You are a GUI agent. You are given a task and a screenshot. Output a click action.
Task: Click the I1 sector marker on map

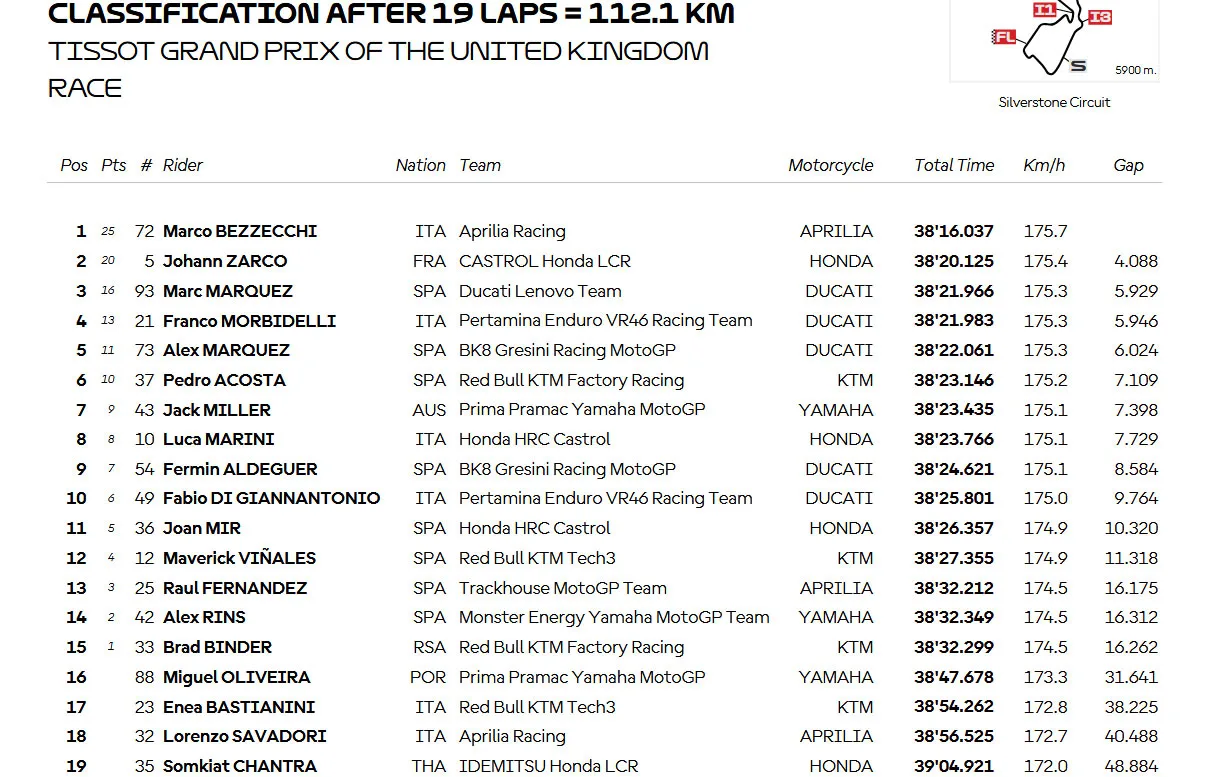click(1044, 9)
